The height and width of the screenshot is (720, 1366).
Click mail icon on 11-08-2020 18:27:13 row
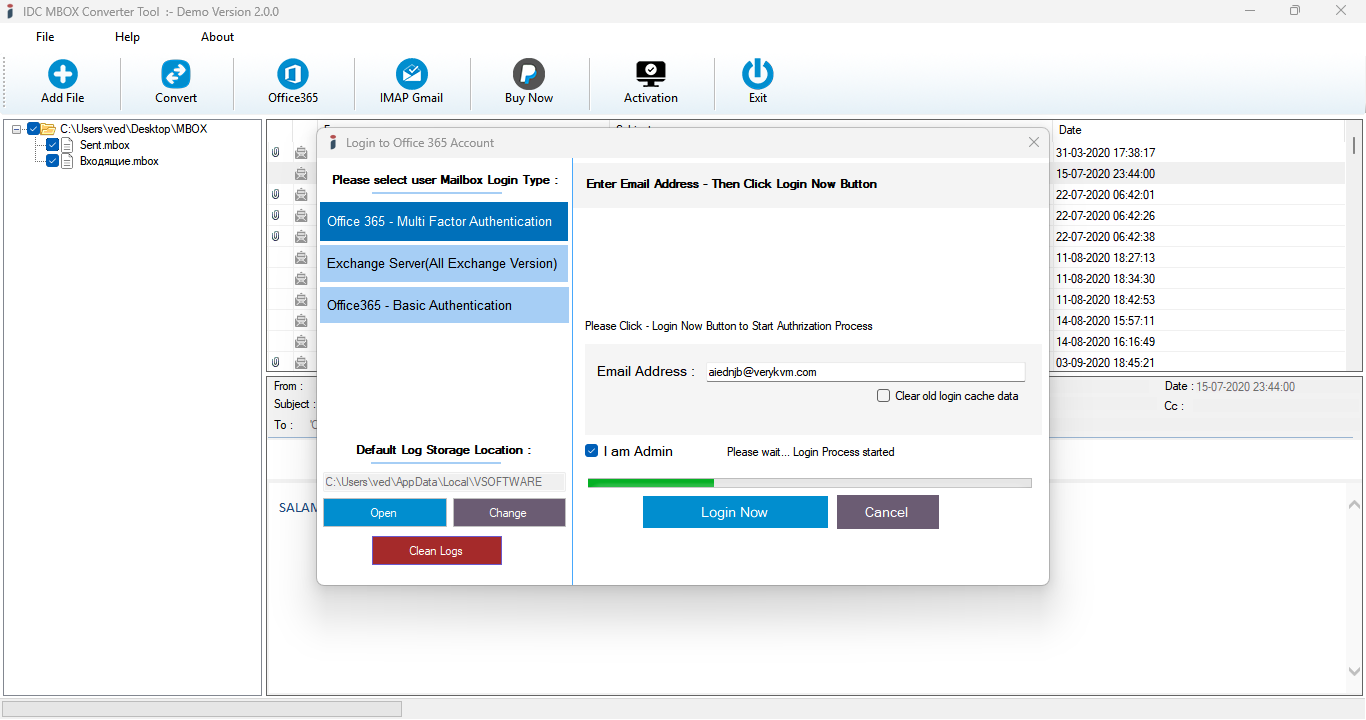(301, 258)
